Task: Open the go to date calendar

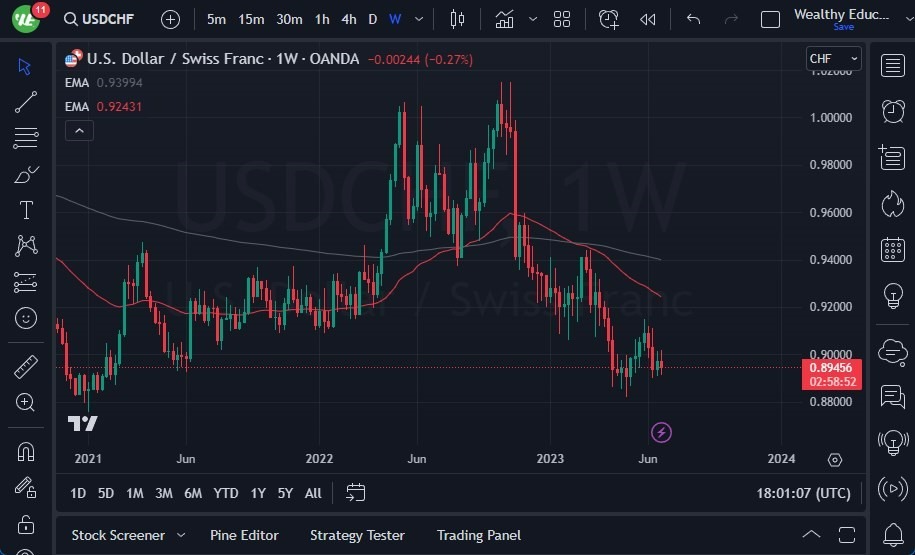Action: click(355, 493)
